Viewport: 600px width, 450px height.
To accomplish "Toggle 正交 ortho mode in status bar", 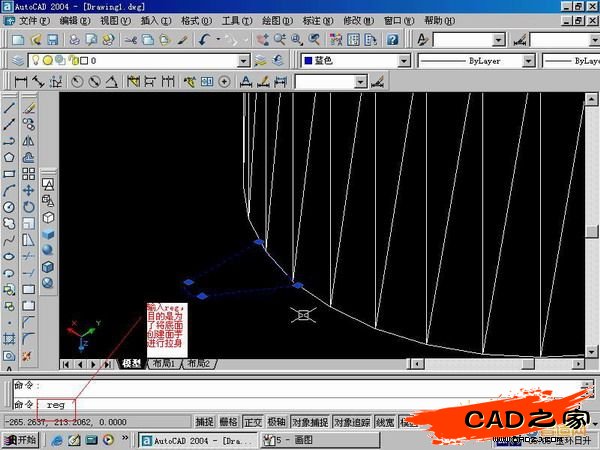I will pos(252,422).
